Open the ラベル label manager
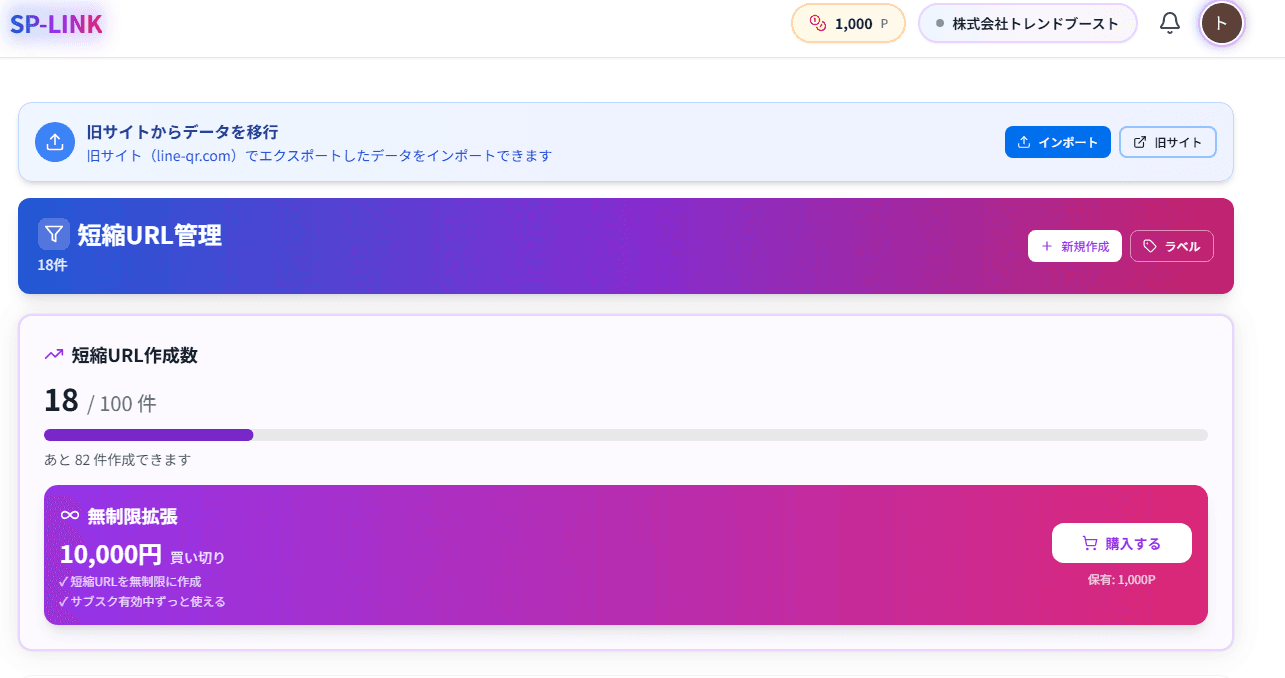 1171,246
